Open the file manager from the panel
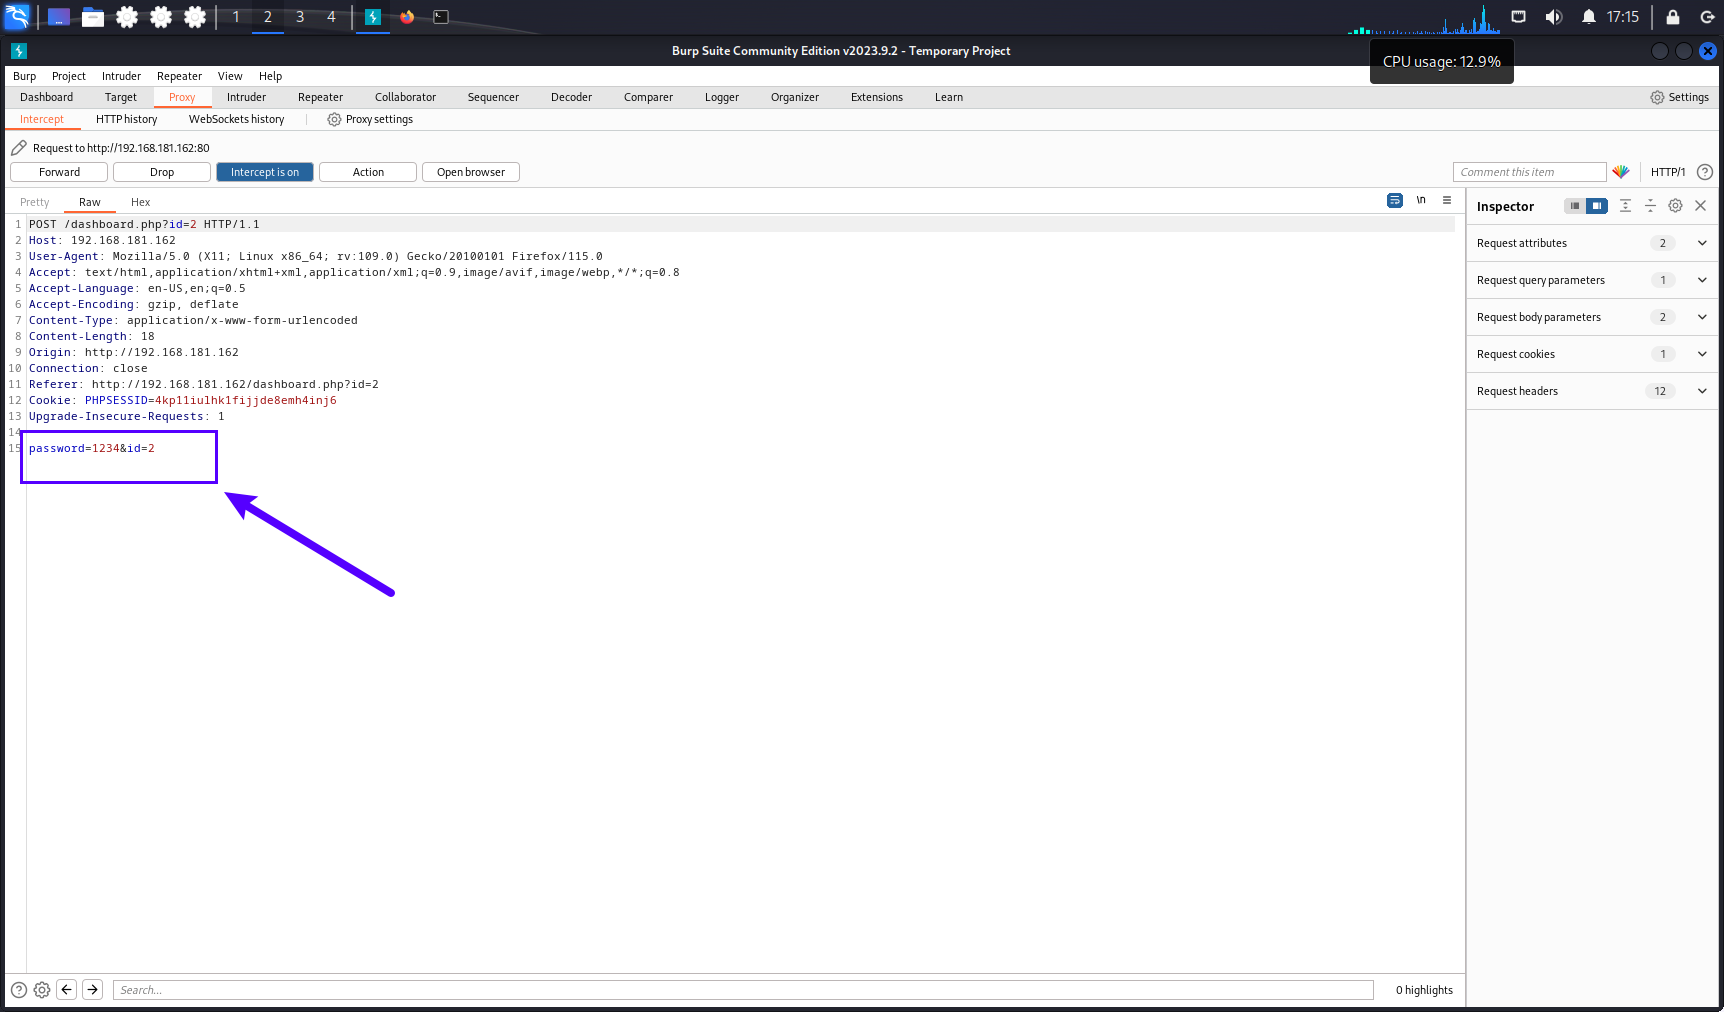 tap(93, 17)
